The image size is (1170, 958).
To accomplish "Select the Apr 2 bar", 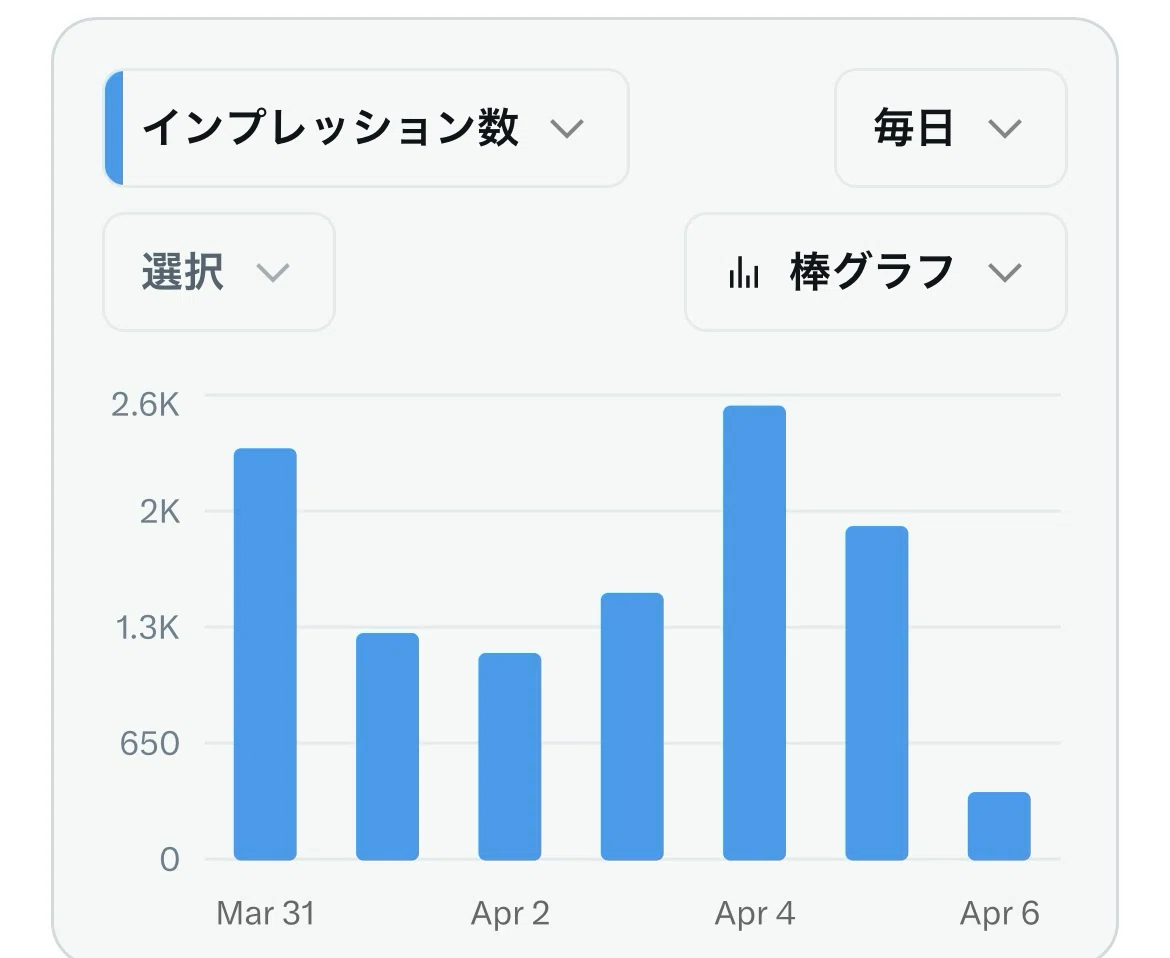I will 510,757.
